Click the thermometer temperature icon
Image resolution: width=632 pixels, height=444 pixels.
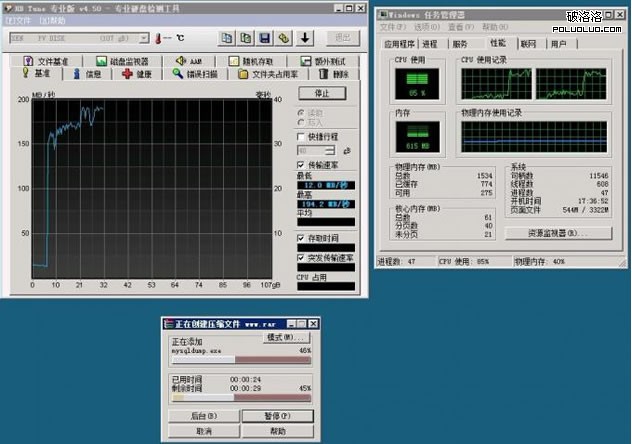coord(158,37)
